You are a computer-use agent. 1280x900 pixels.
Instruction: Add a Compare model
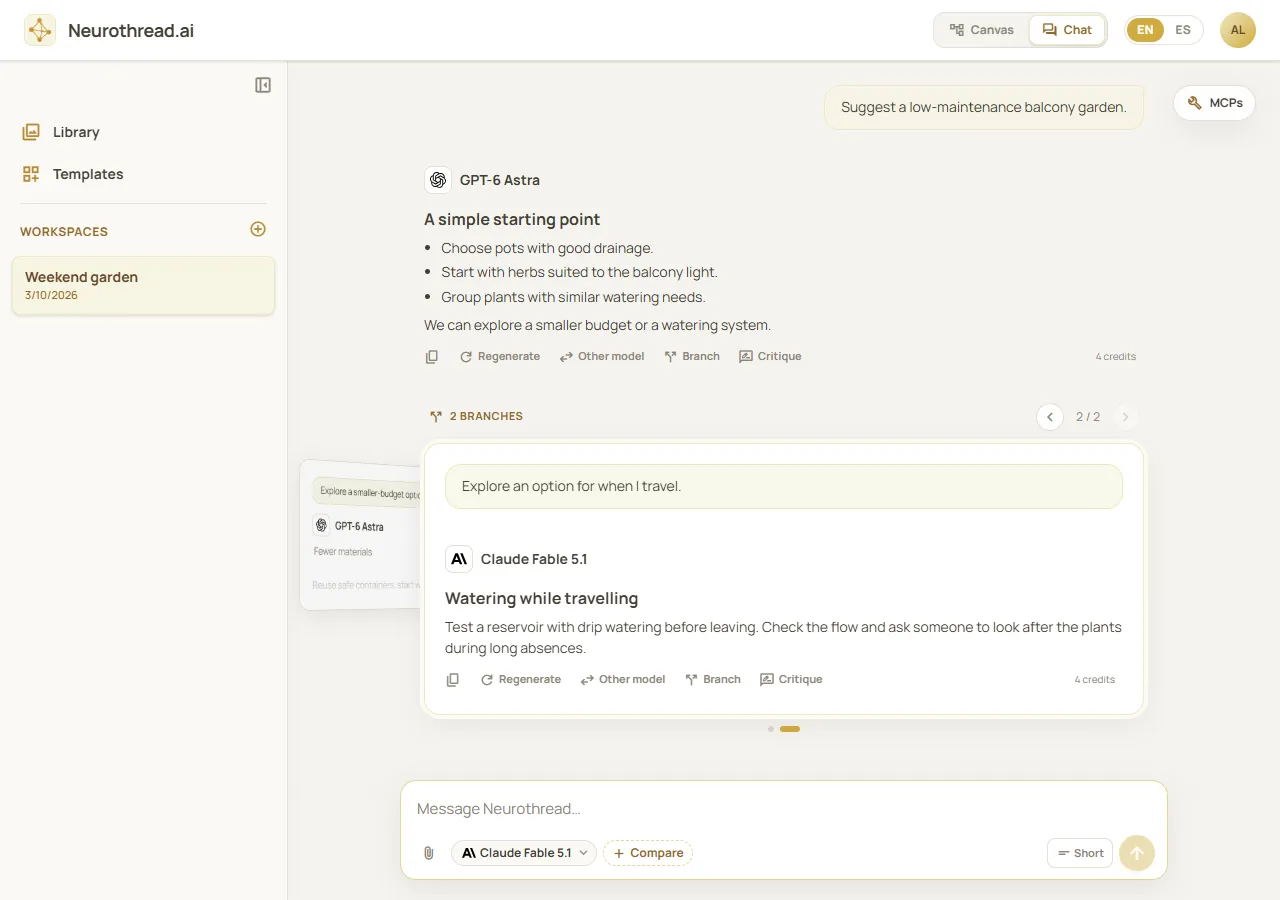(648, 853)
